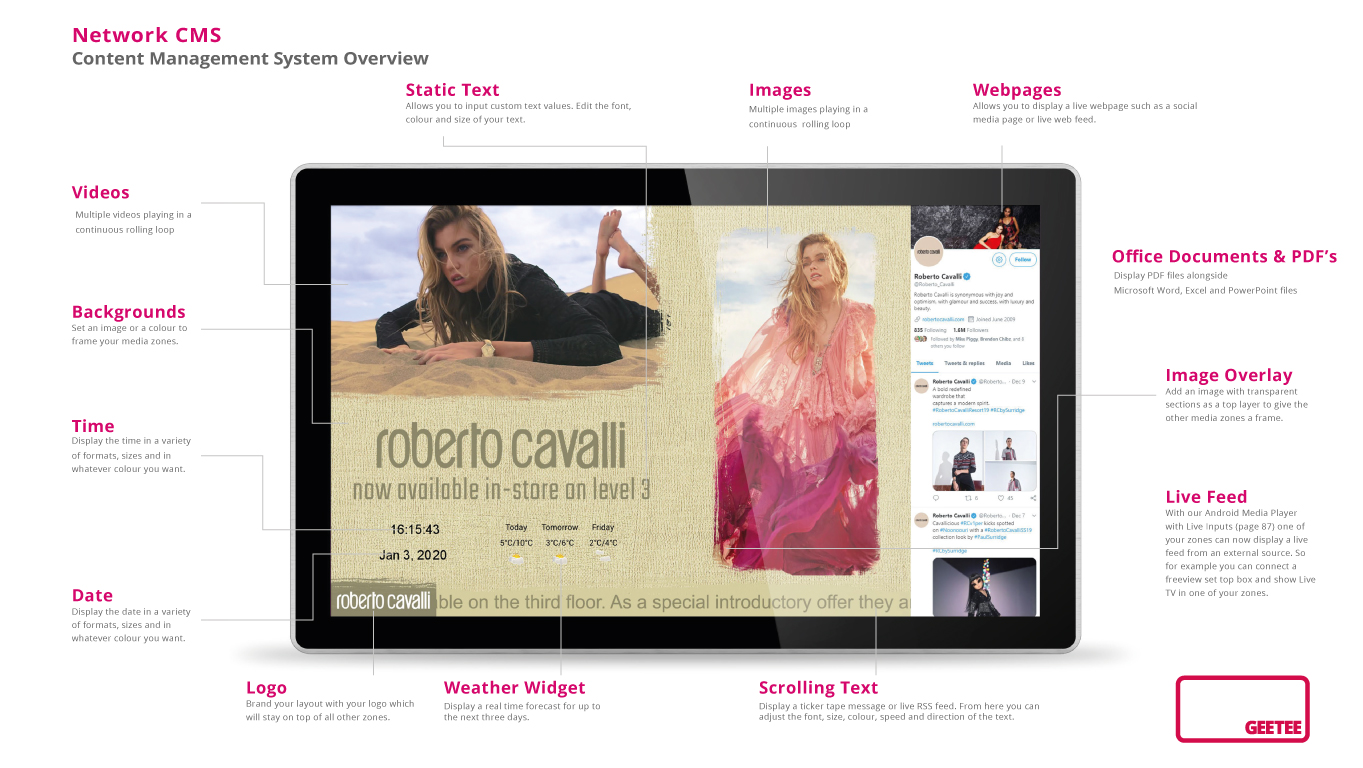Click the 'Backgrounds' heading
This screenshot has width=1363, height=768.
tap(129, 312)
